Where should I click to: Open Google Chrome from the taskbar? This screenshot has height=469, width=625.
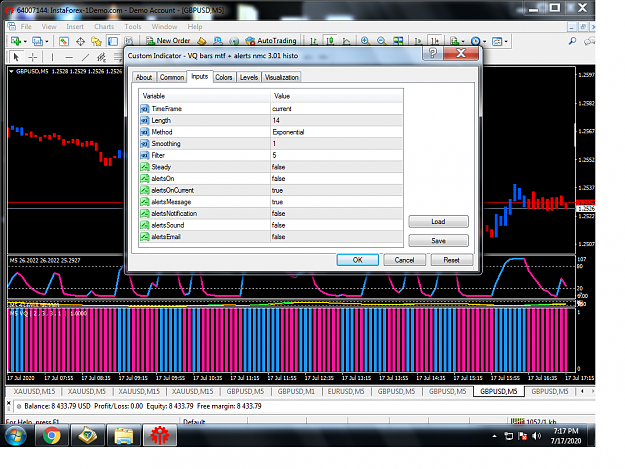click(52, 435)
